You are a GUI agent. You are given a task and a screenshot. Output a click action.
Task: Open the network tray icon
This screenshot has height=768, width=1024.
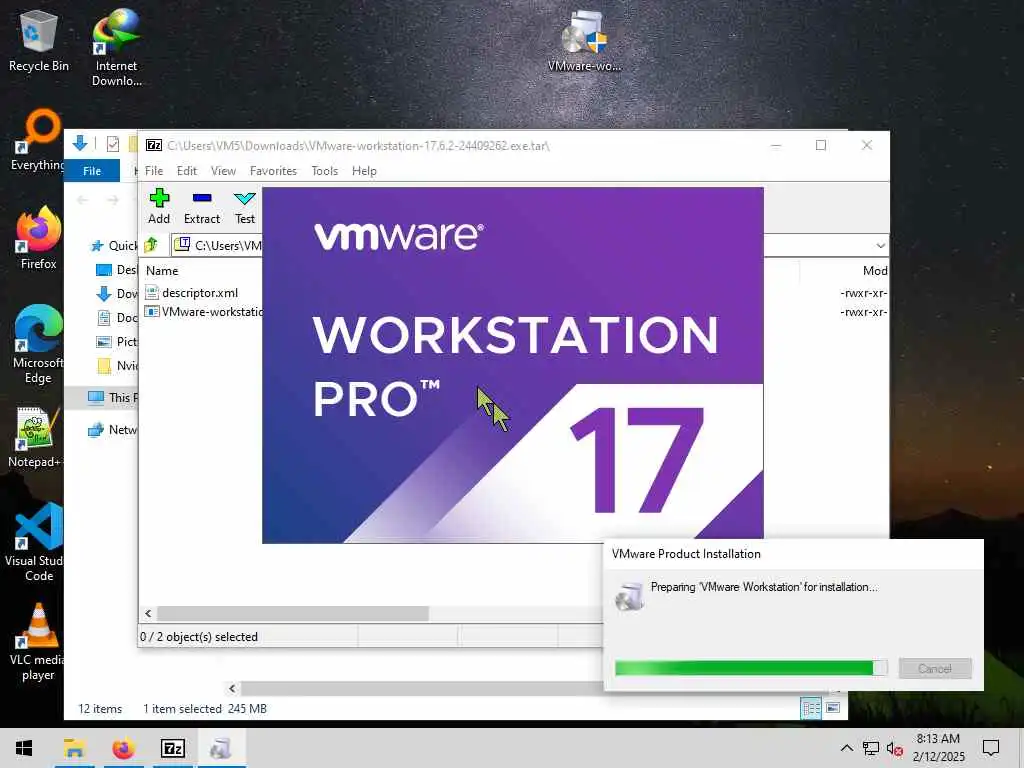[871, 748]
